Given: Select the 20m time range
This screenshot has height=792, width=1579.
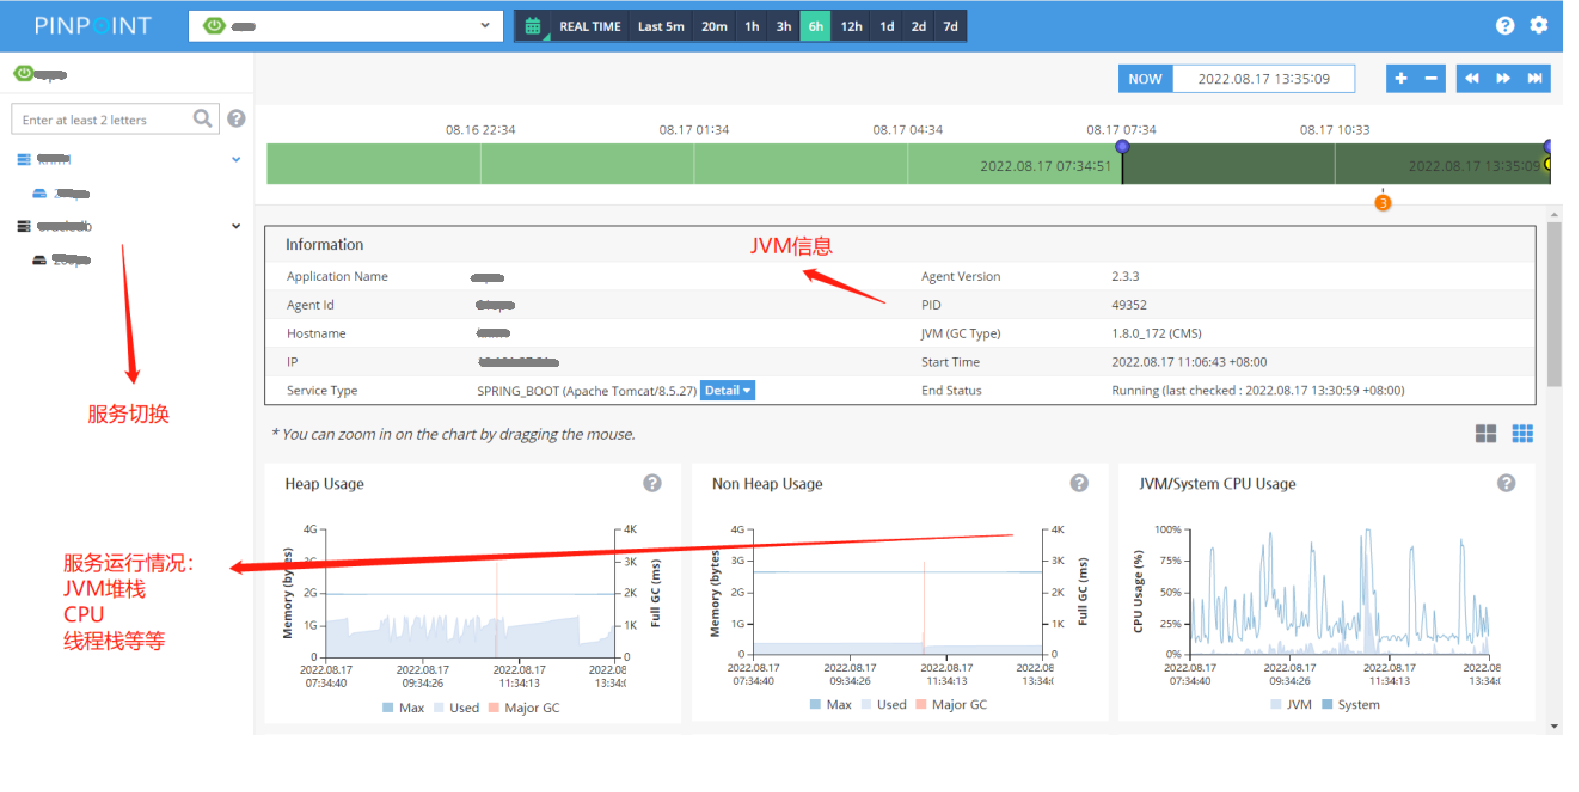Looking at the screenshot, I should [714, 27].
